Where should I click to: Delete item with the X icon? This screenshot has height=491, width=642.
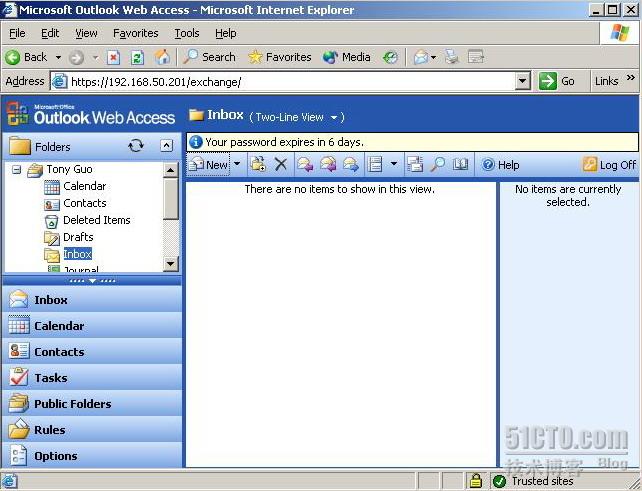tap(281, 165)
